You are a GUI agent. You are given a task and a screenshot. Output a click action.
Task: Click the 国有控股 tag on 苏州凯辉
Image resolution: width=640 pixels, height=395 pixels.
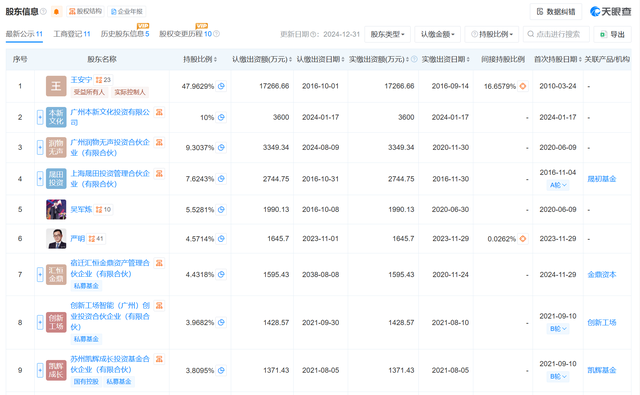pos(86,382)
